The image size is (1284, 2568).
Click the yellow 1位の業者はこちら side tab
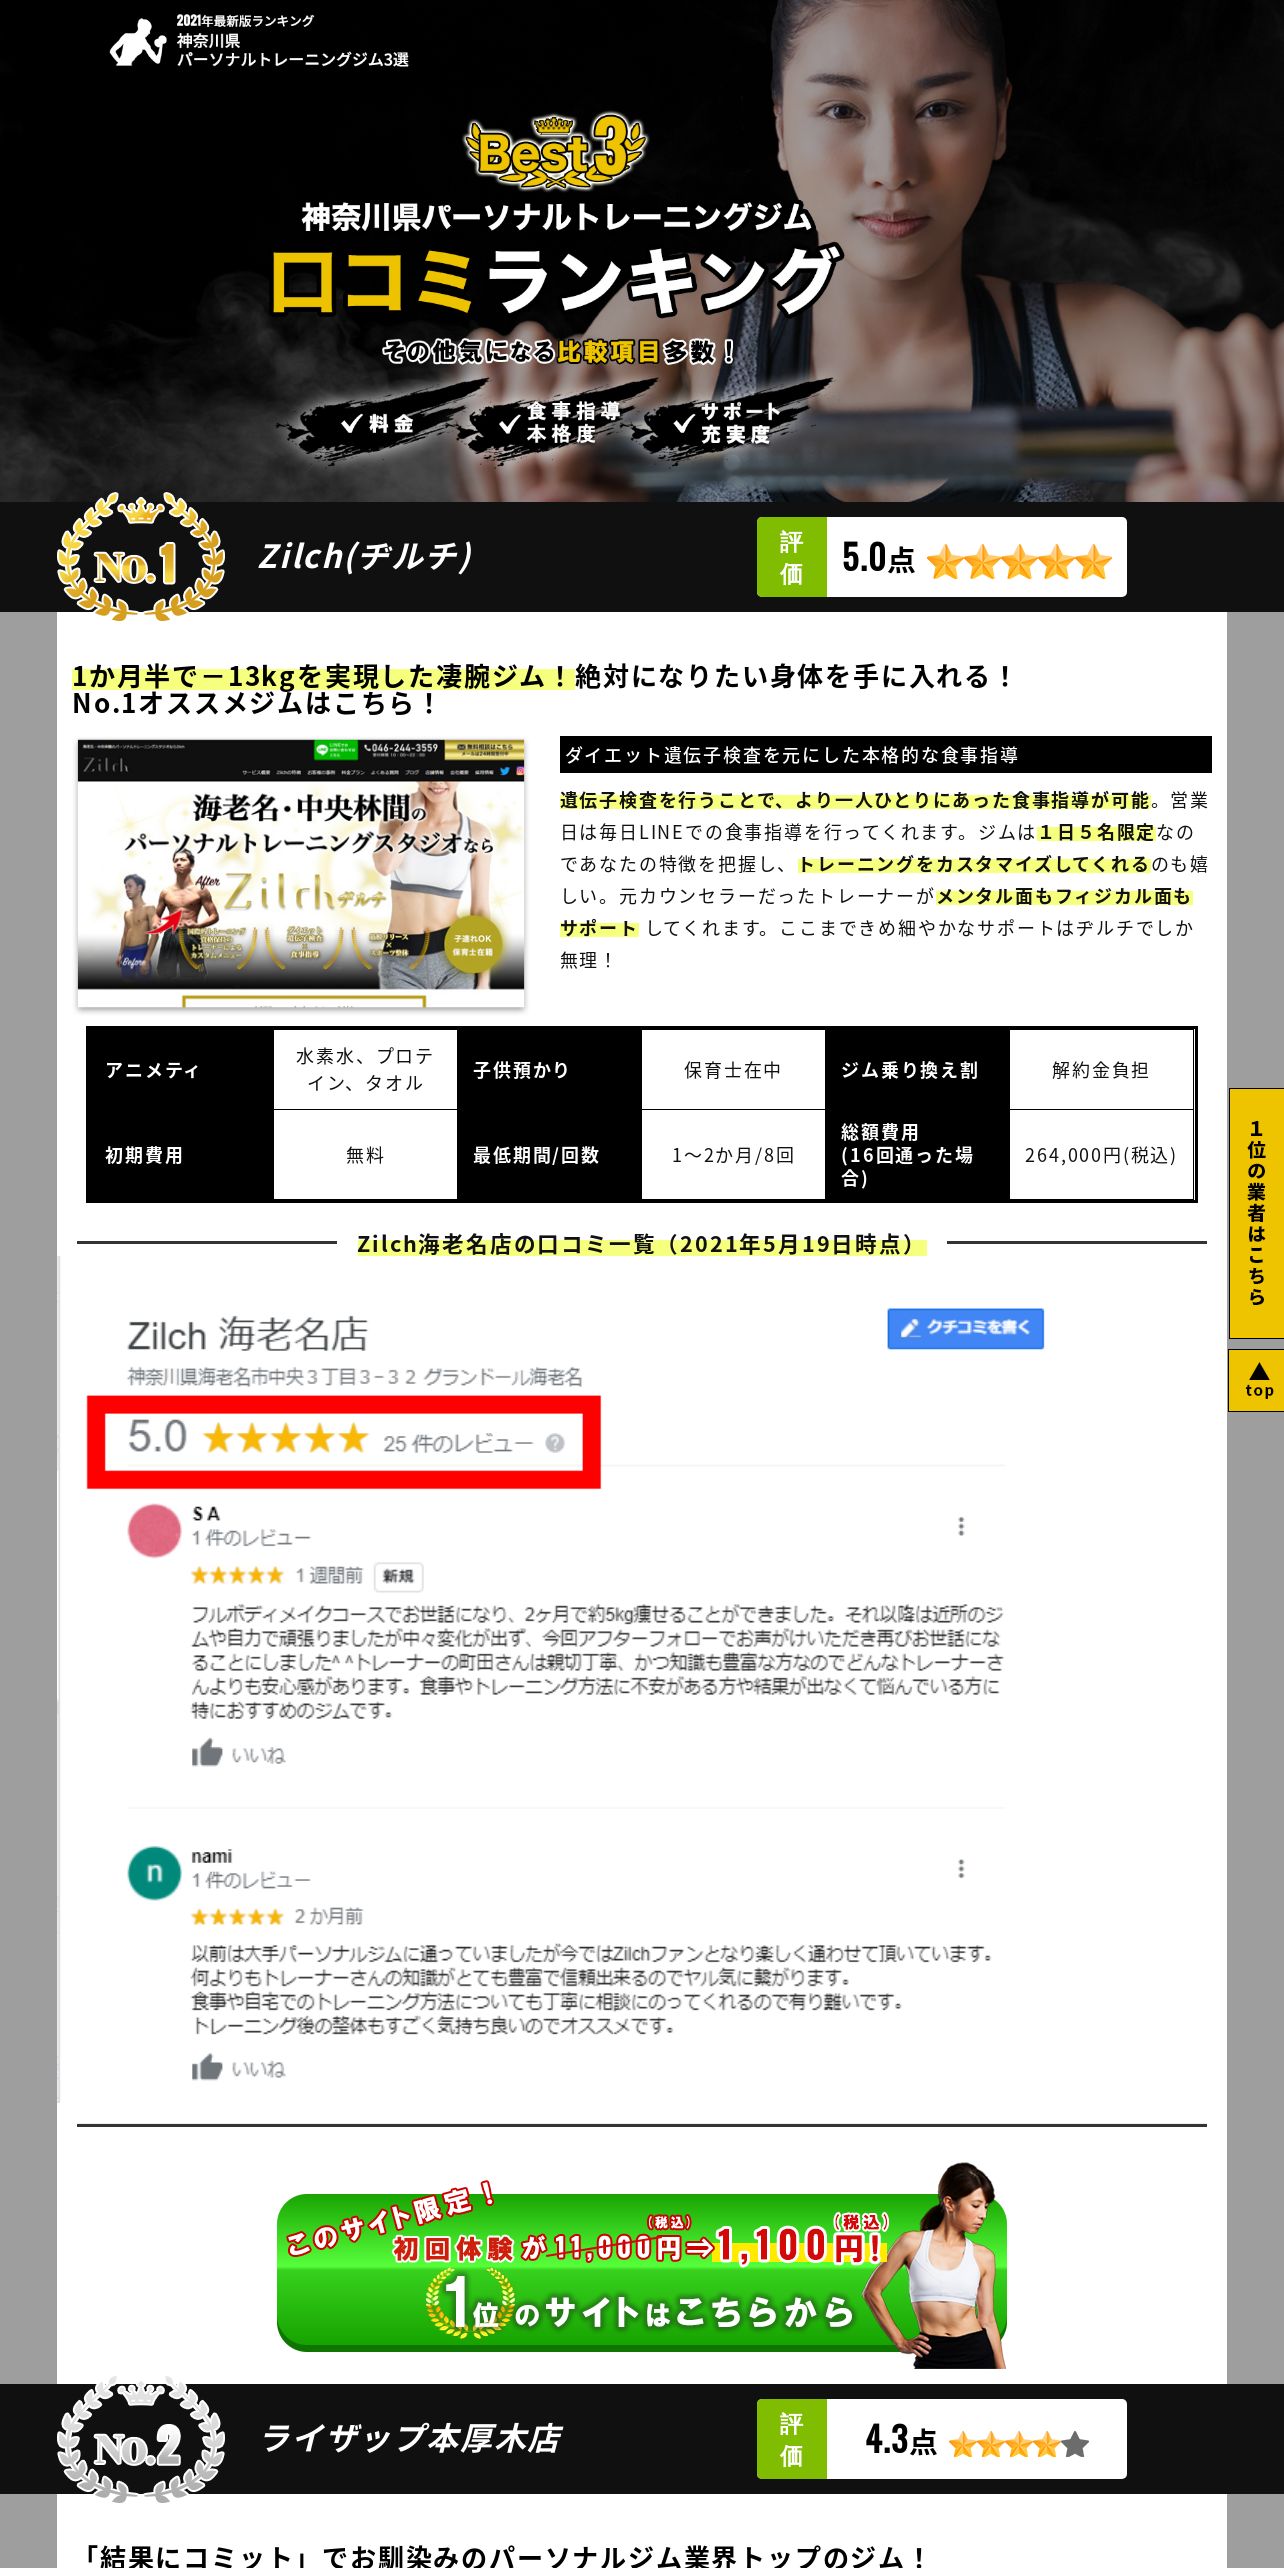1256,1212
